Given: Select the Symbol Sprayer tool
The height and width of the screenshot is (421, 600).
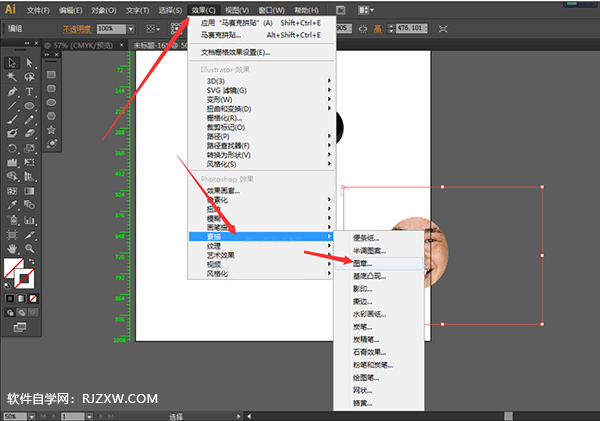Looking at the screenshot, I should pyautogui.click(x=12, y=220).
